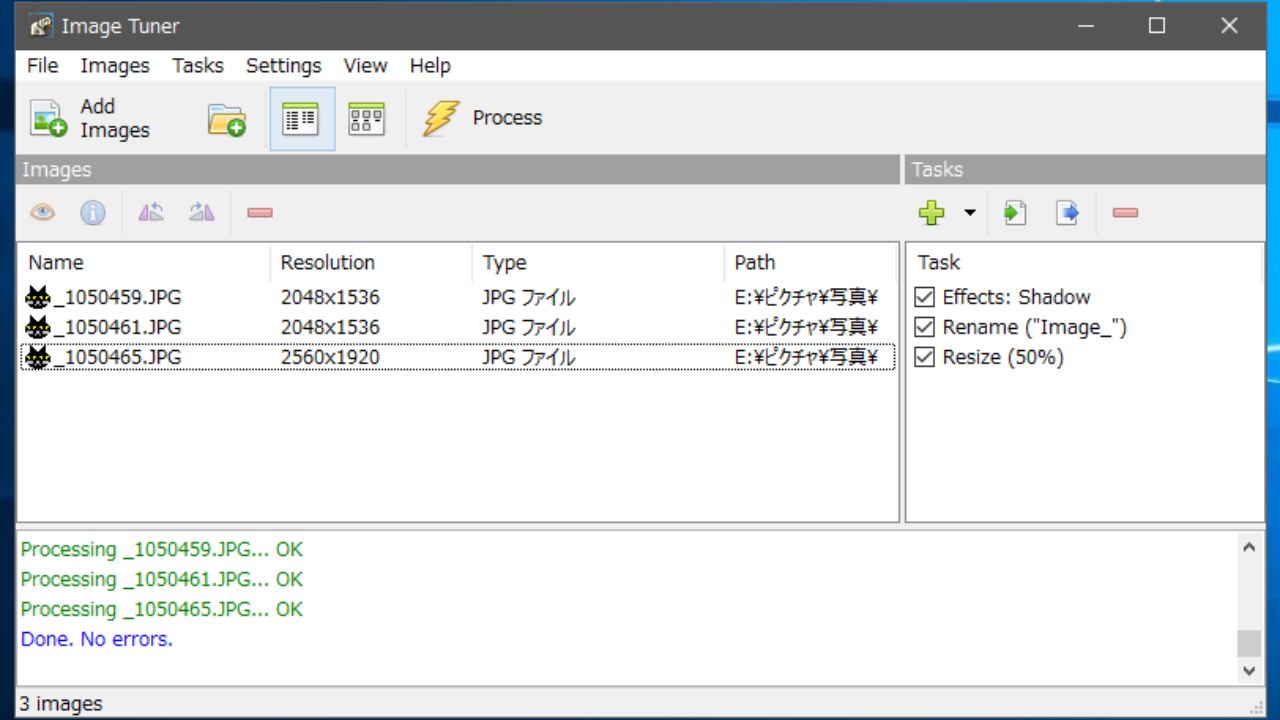Viewport: 1280px width, 720px height.
Task: Select the _1050461.JPG file row
Action: pos(457,327)
